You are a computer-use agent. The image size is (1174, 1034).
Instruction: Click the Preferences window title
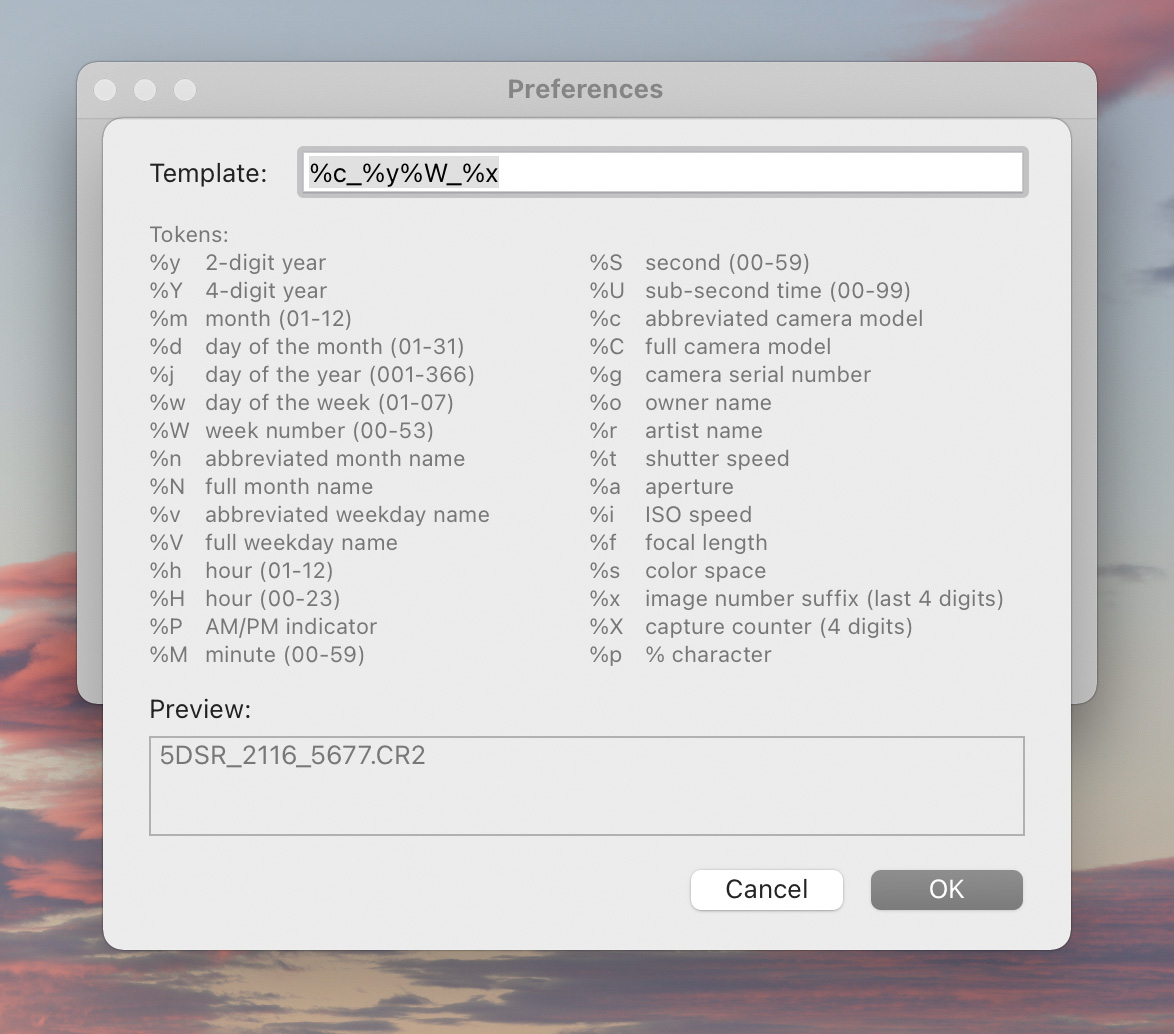tap(586, 89)
